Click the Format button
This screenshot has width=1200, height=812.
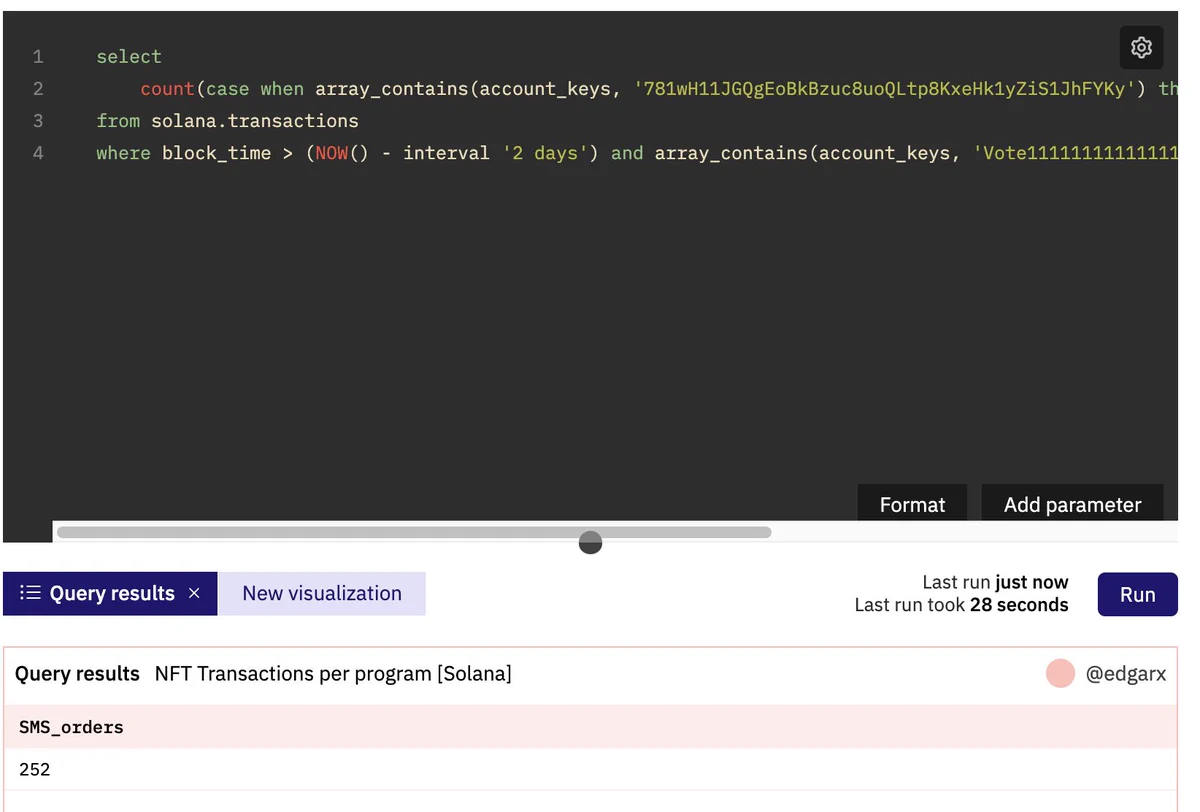912,504
